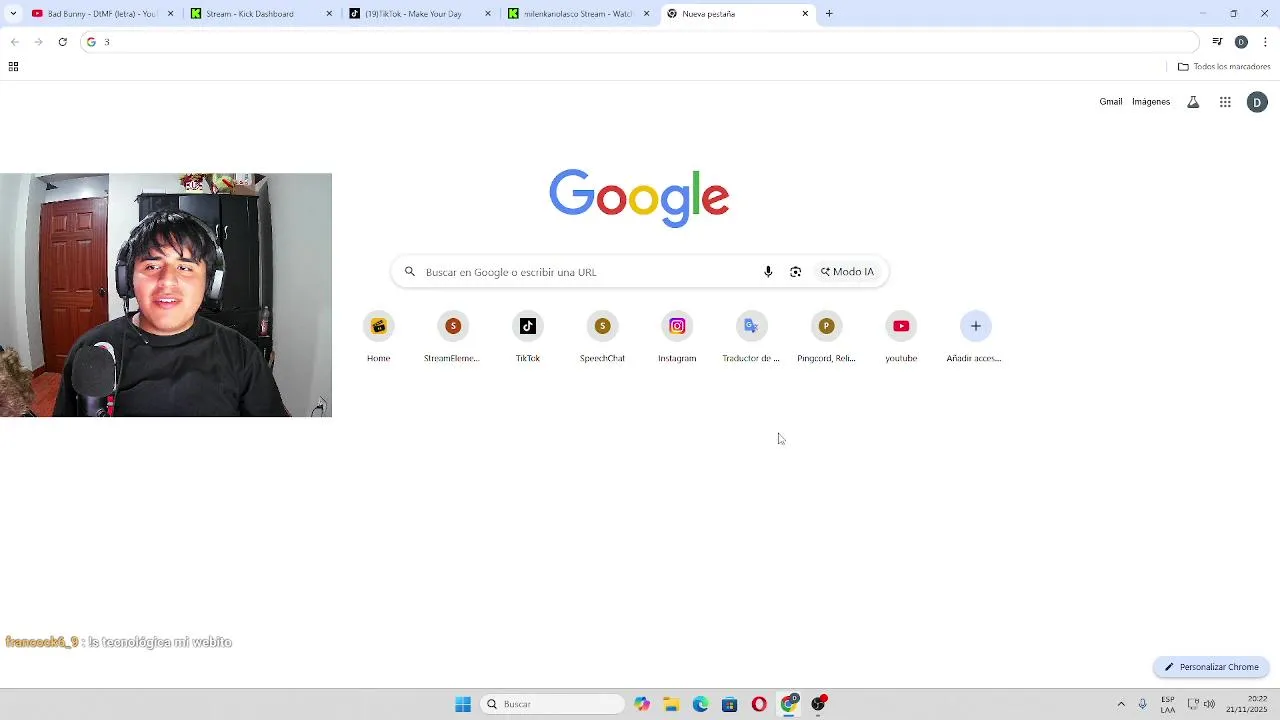1280x720 pixels.
Task: Open the Google apps grid
Action: coord(1225,102)
